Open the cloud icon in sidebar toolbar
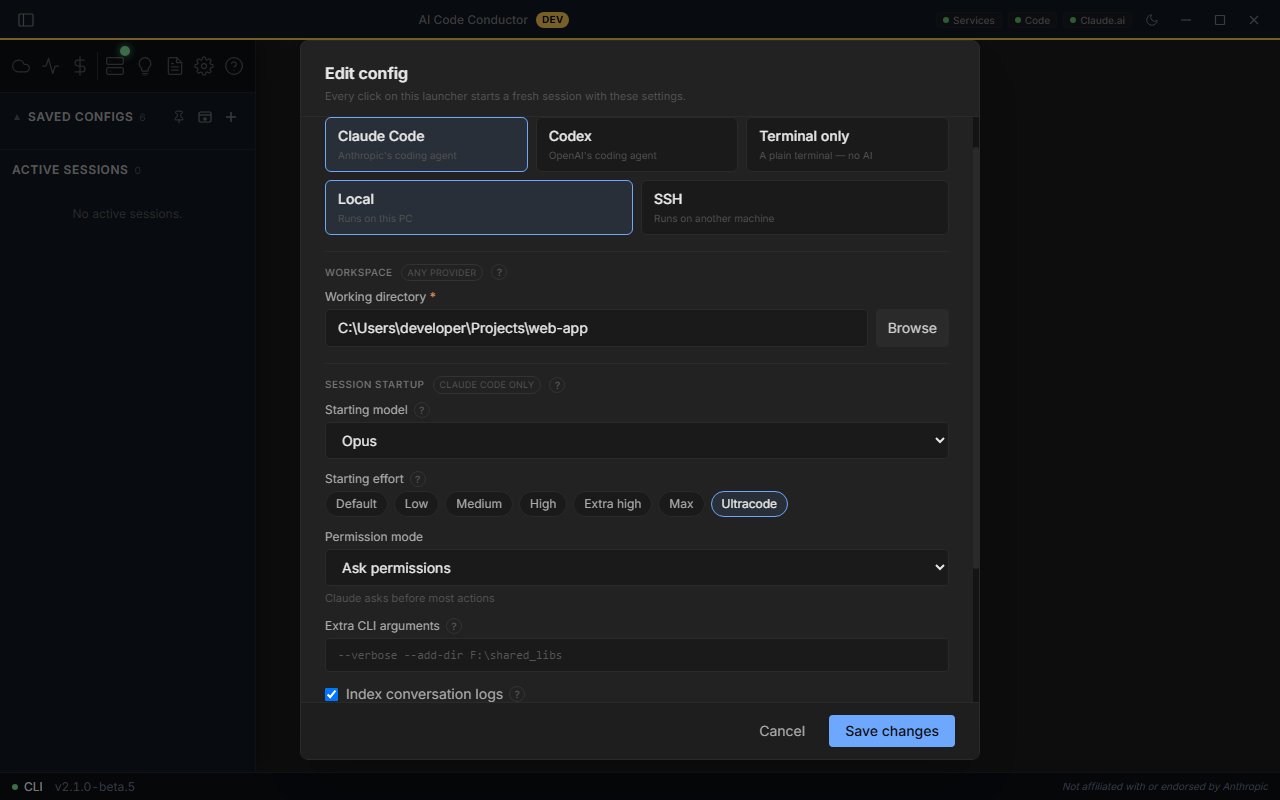 coord(20,66)
